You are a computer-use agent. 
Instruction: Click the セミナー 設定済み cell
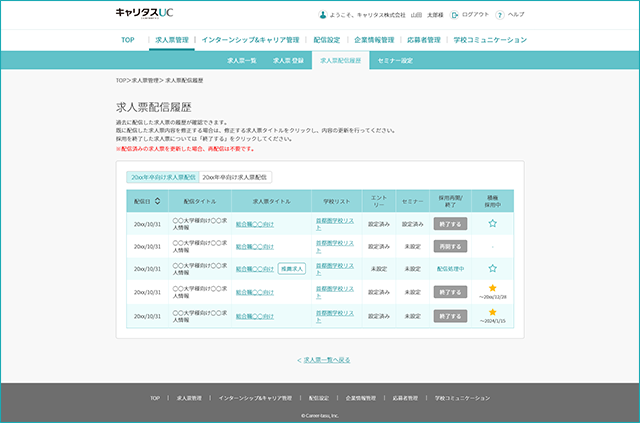click(x=413, y=224)
